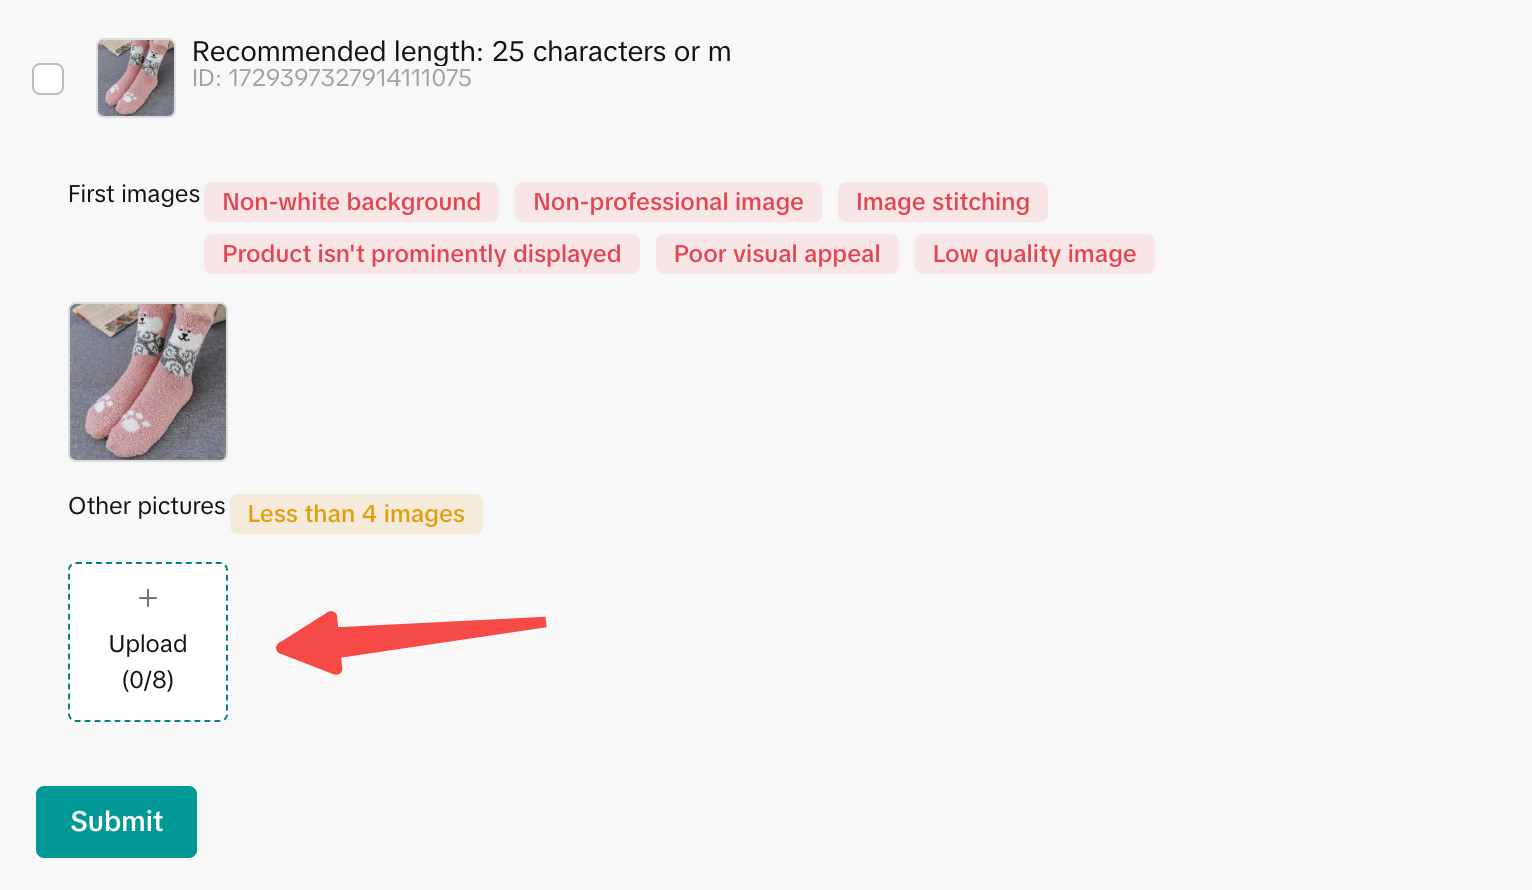Click the 'Less than 4 images' warning tag
Image resolution: width=1532 pixels, height=890 pixels.
pos(356,514)
